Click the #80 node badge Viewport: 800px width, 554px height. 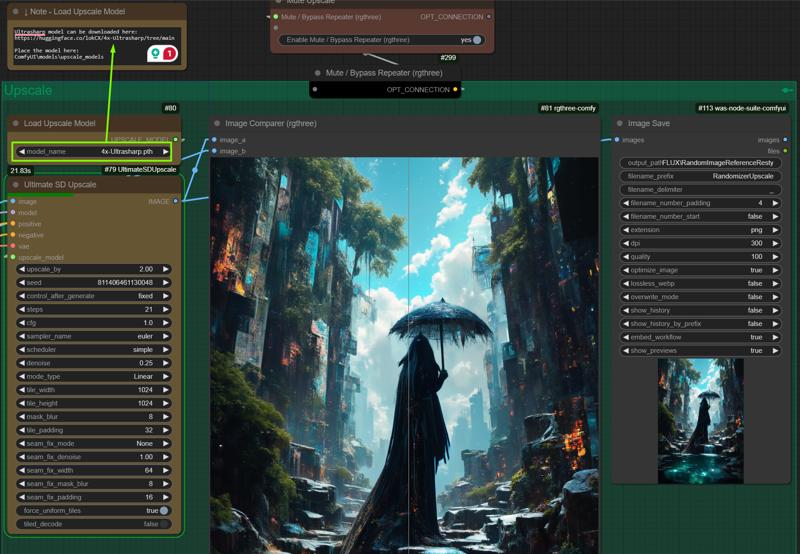[170, 108]
